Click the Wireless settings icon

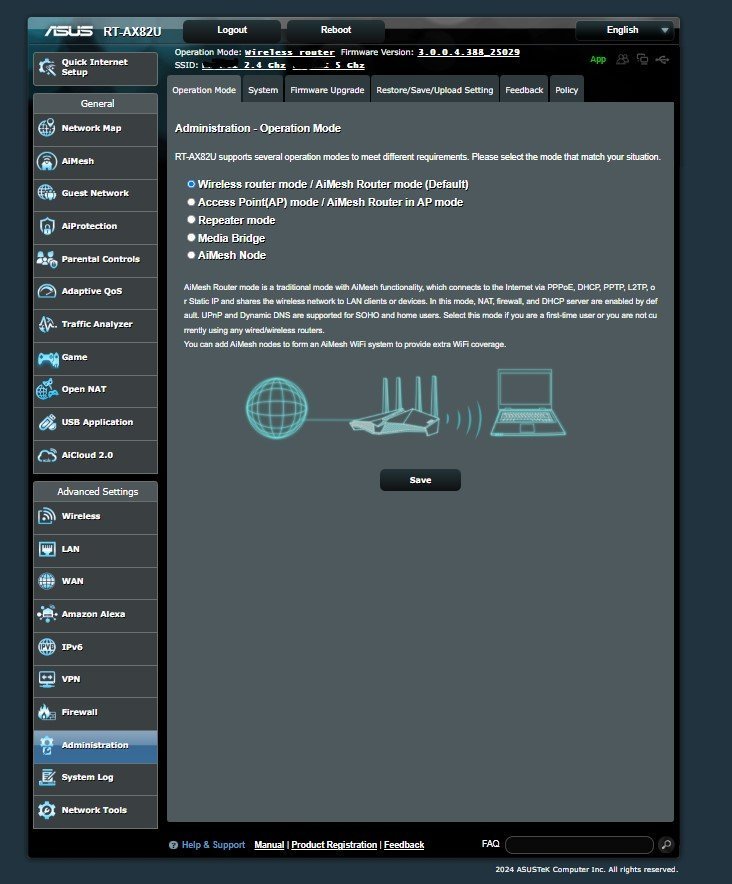47,516
